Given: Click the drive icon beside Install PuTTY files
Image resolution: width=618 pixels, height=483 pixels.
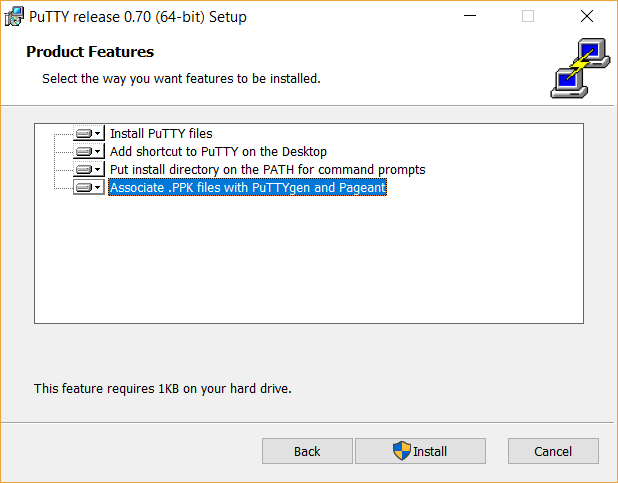Looking at the screenshot, I should click(x=84, y=133).
